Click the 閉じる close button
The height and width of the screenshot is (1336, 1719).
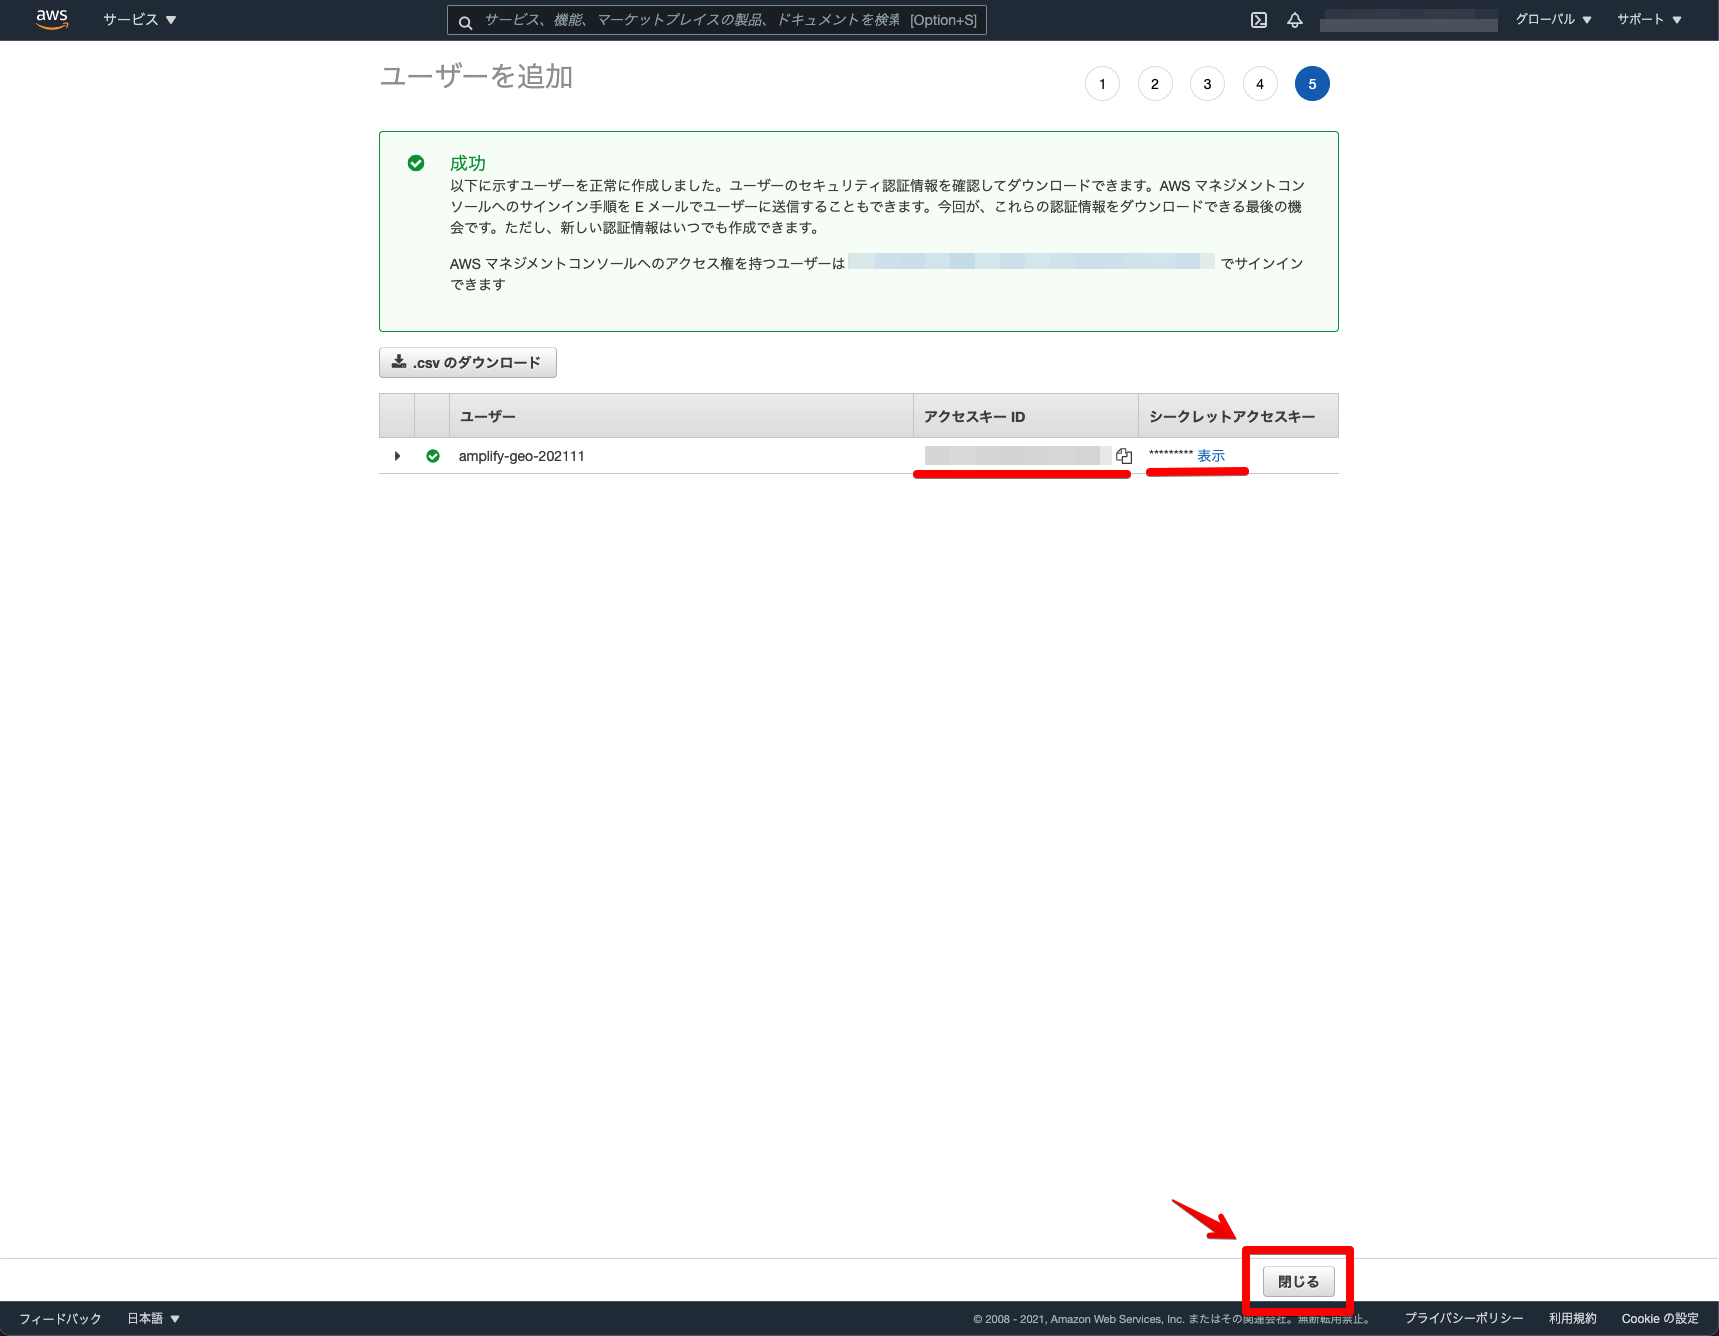(1298, 1281)
